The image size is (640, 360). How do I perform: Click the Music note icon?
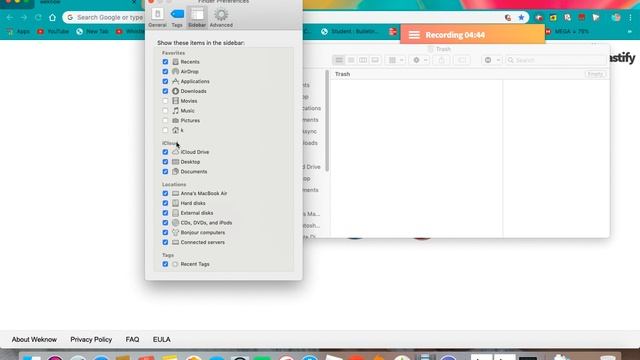tap(176, 111)
